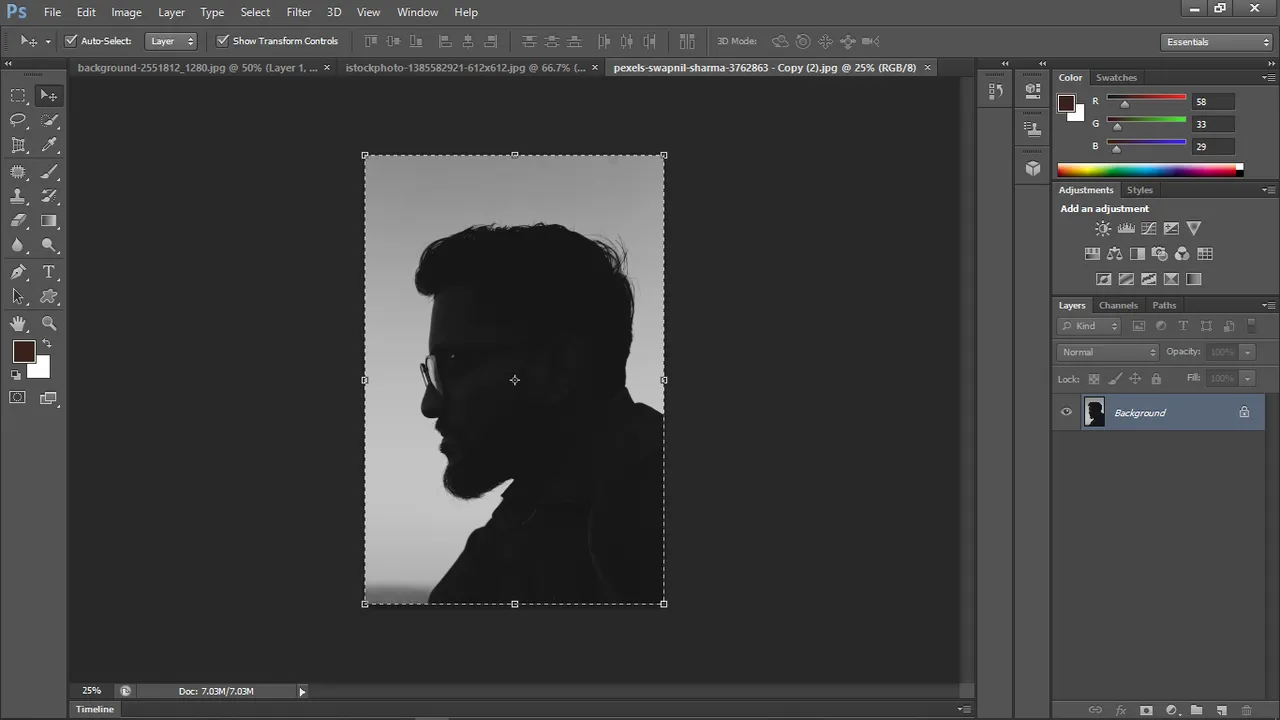Screen dimensions: 1280x720
Task: Select the Gradient tool
Action: point(49,221)
